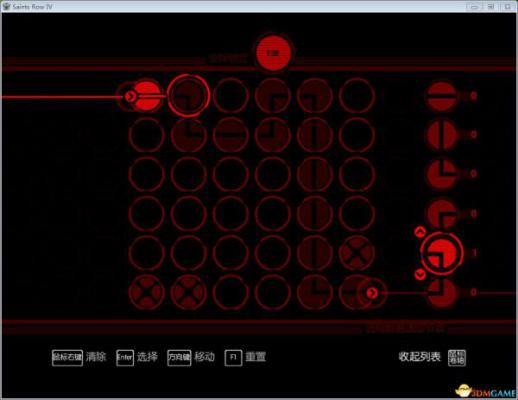The image size is (518, 400).
Task: Click the 移动 move hint label
Action: point(205,357)
